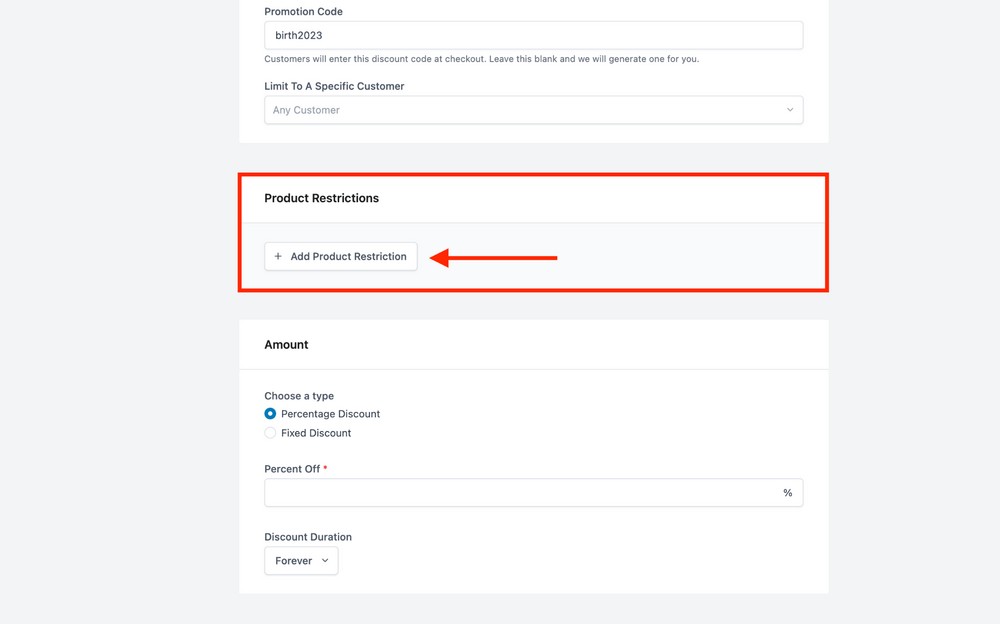
Task: Click into the Percent Off input field
Action: [520, 493]
